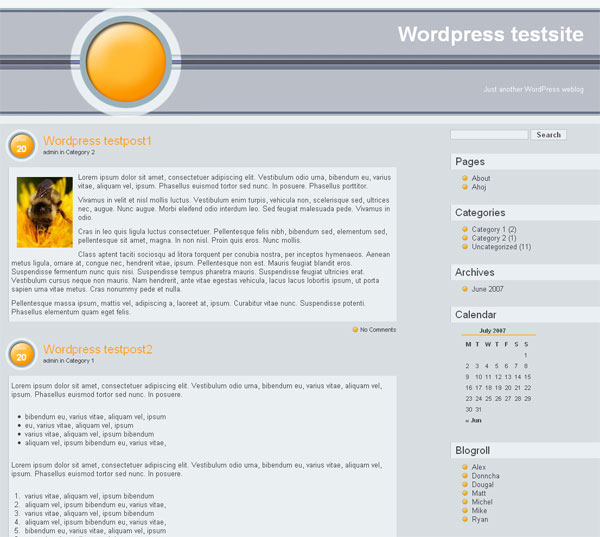Open the June 2007 archive
600x537 pixels.
click(x=487, y=289)
